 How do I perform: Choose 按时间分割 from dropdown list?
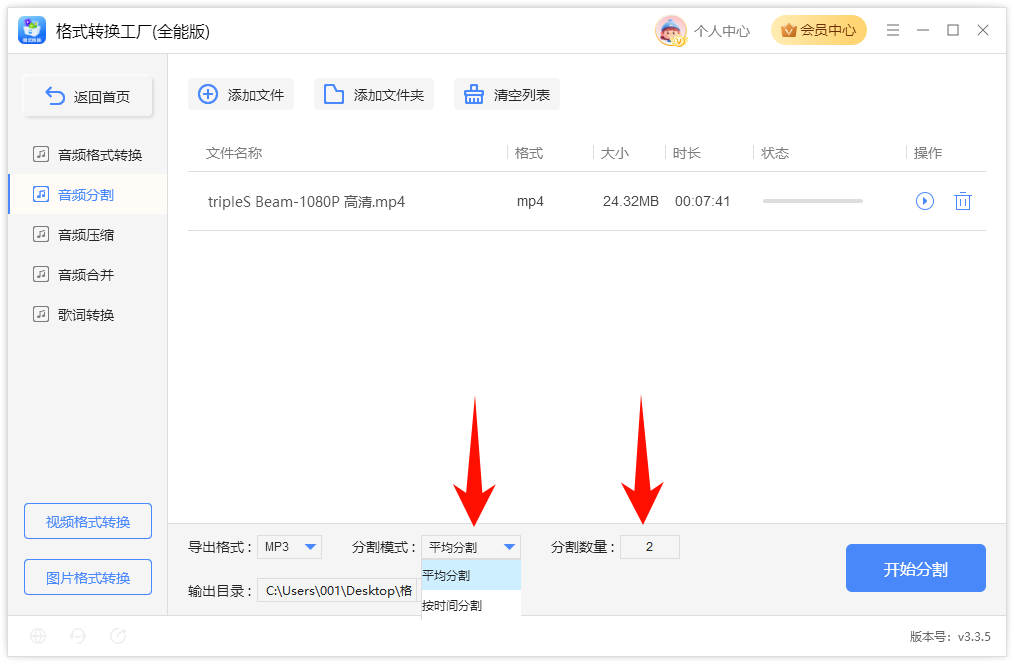[x=471, y=605]
